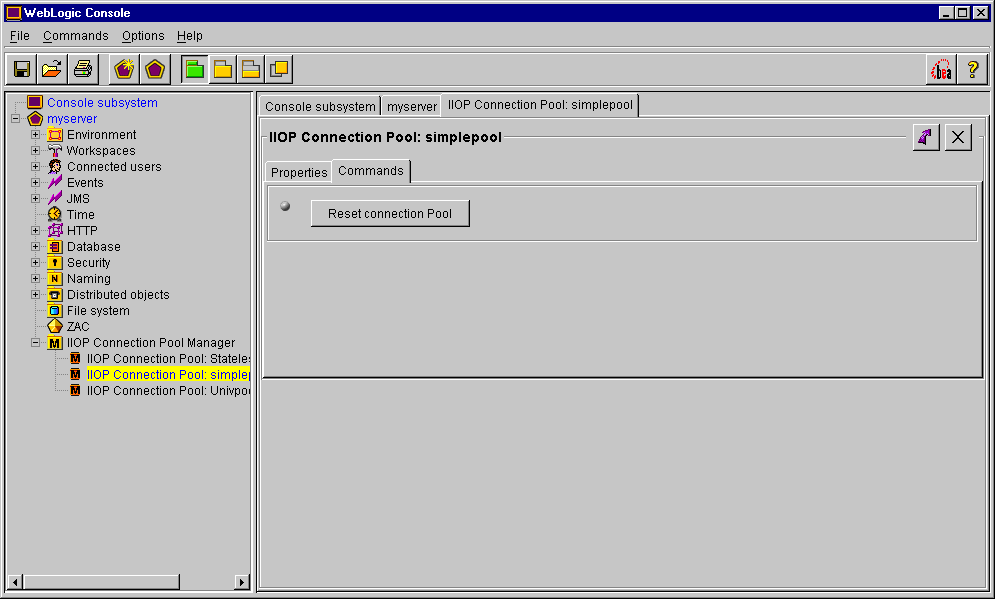Click the Naming N tree icon
The height and width of the screenshot is (602, 998).
(x=55, y=279)
